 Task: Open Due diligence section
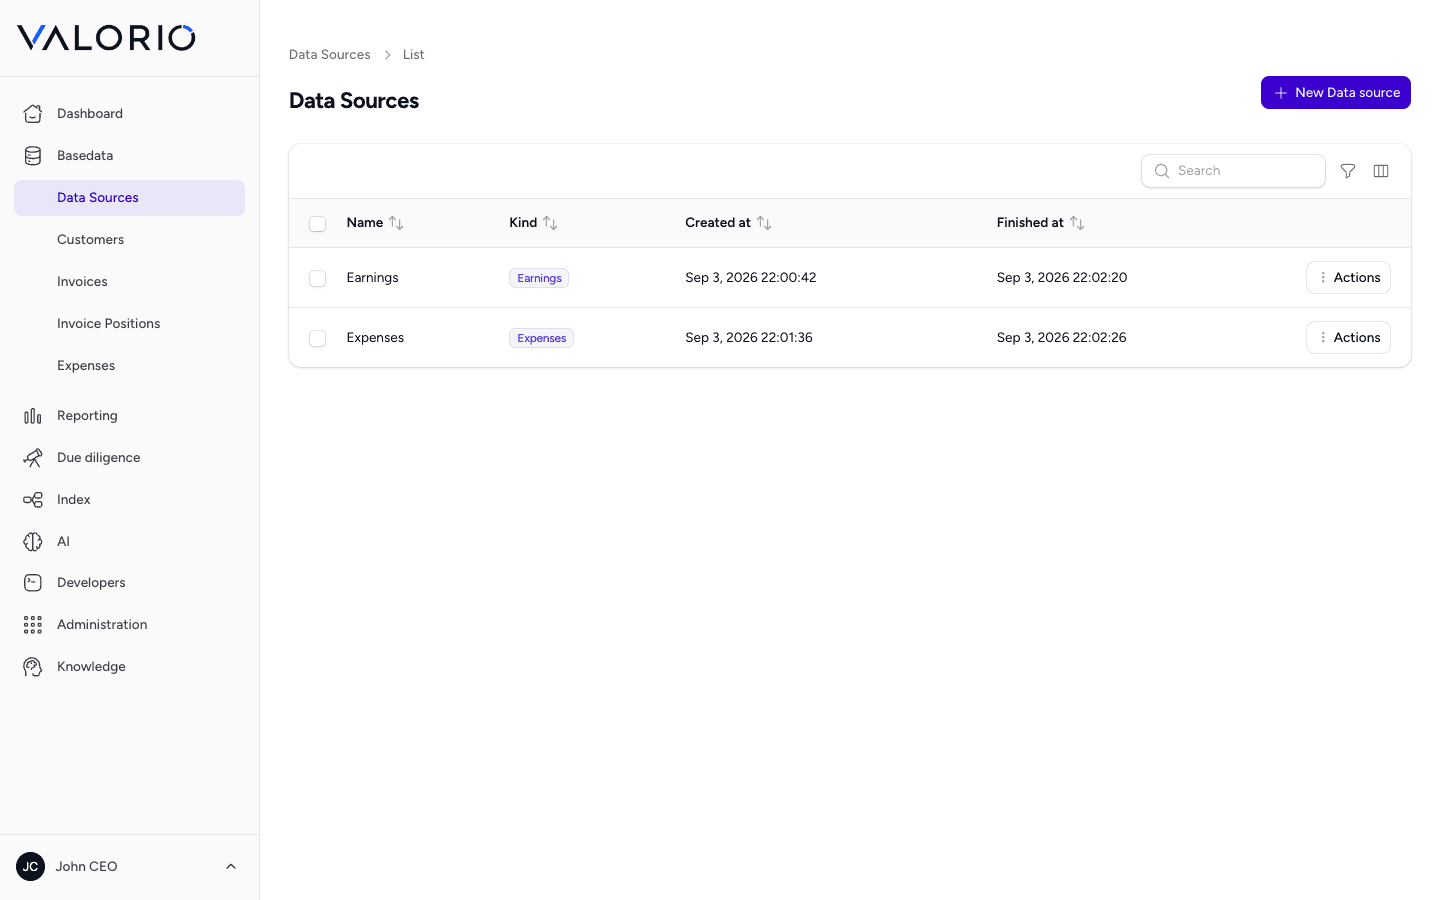pyautogui.click(x=130, y=458)
